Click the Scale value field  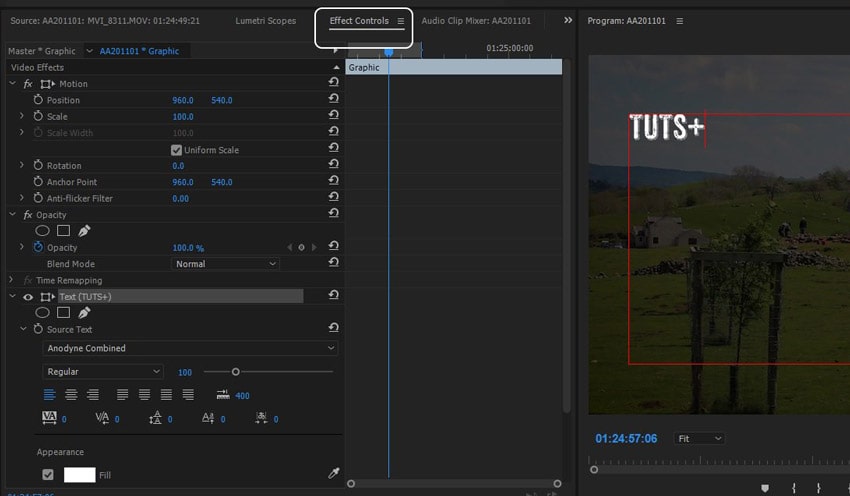tap(183, 117)
